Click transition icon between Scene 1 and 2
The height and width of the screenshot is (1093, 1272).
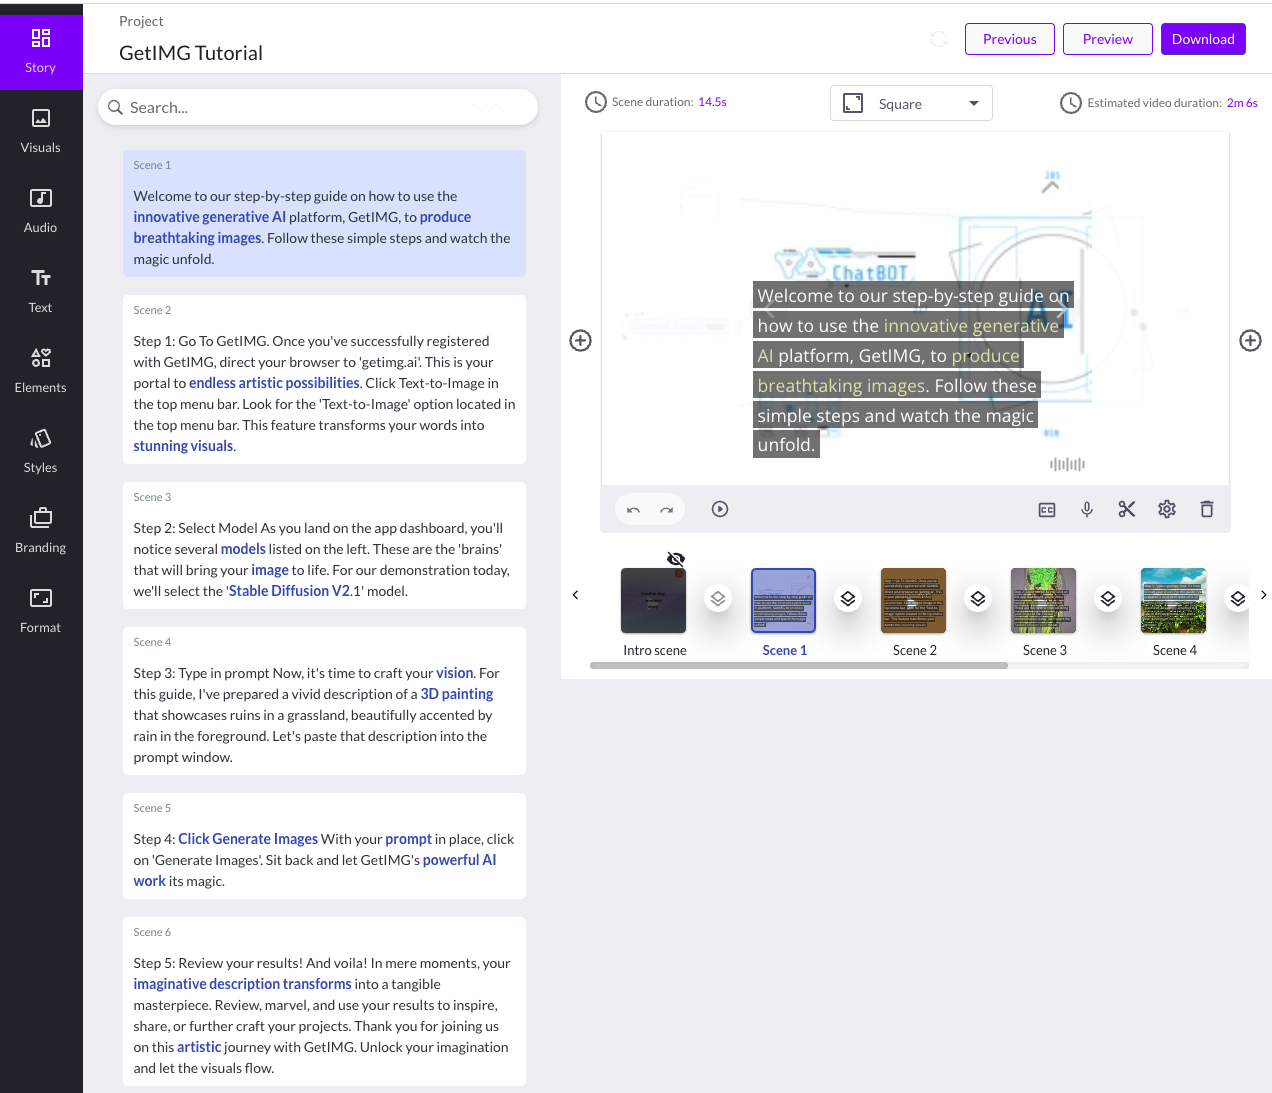point(848,599)
